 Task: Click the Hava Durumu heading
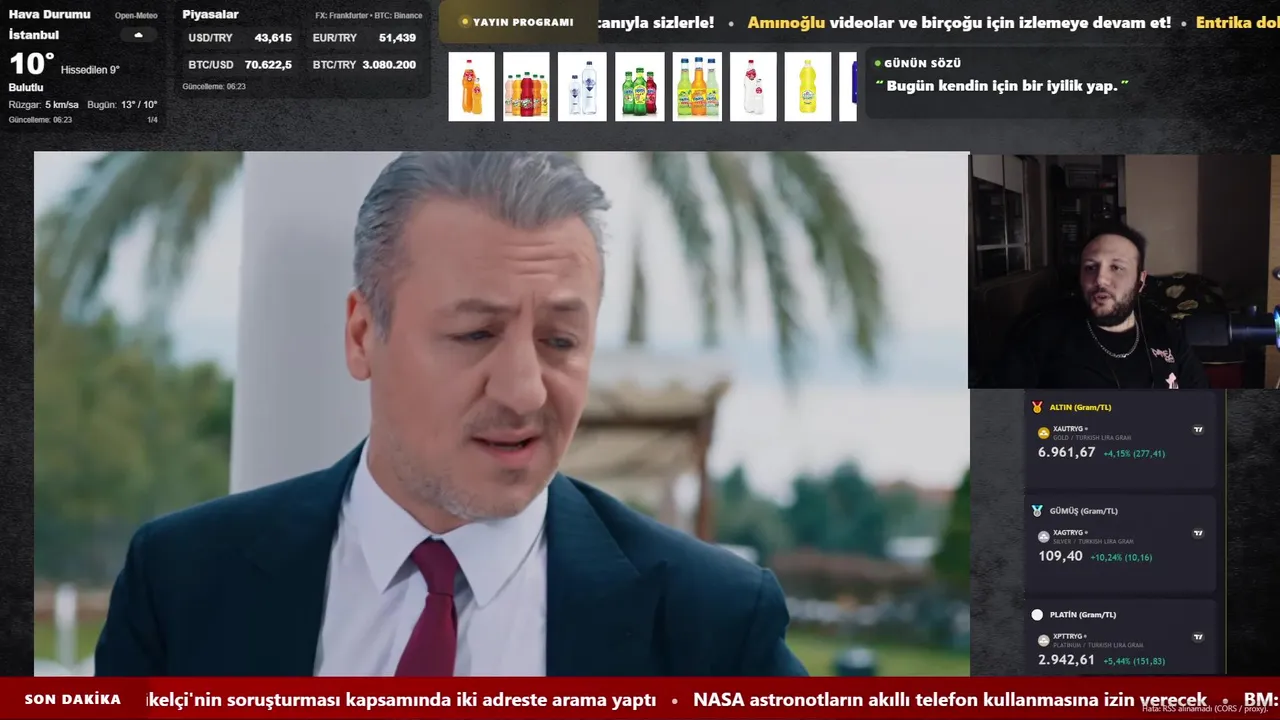[49, 15]
